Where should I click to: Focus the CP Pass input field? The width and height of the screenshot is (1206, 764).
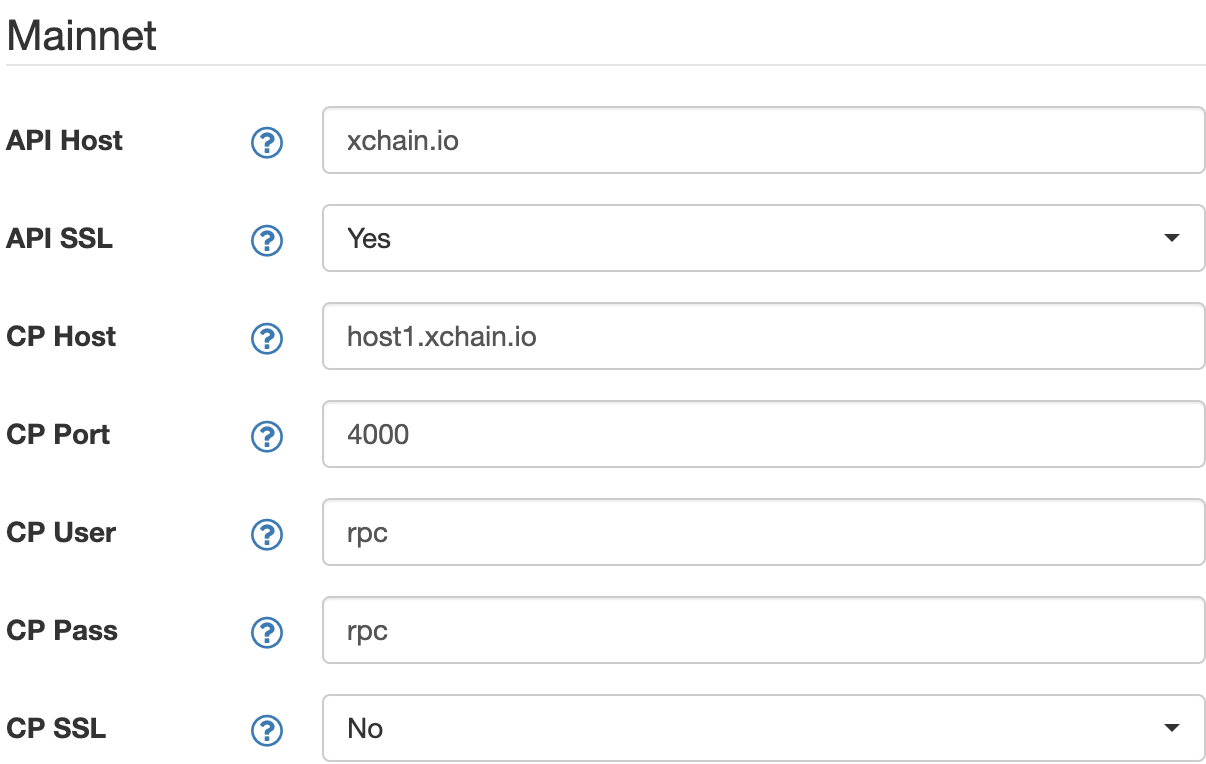[x=763, y=630]
